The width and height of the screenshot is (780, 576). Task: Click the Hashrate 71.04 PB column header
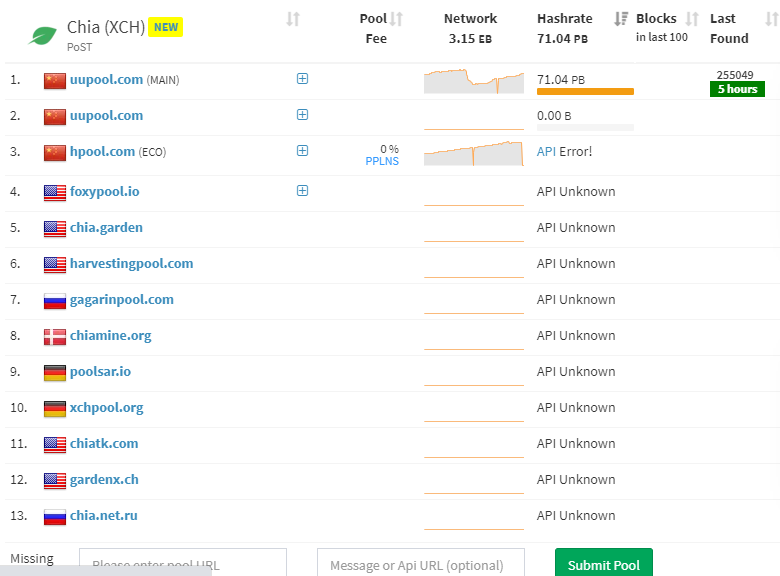565,28
